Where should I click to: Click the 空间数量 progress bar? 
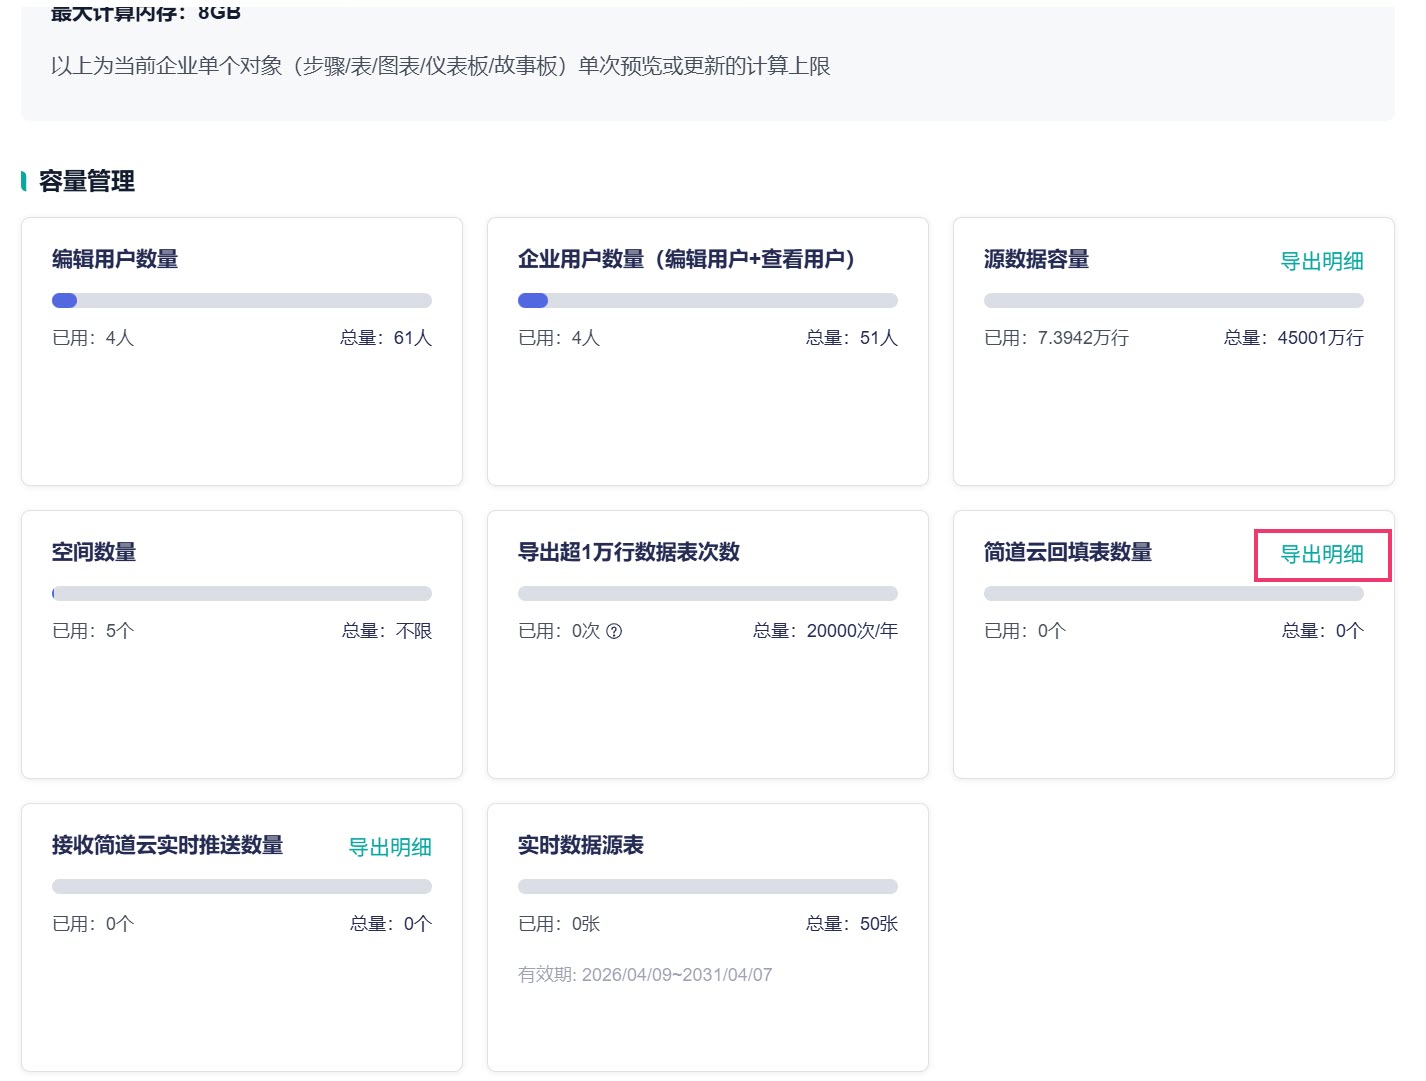[x=242, y=593]
